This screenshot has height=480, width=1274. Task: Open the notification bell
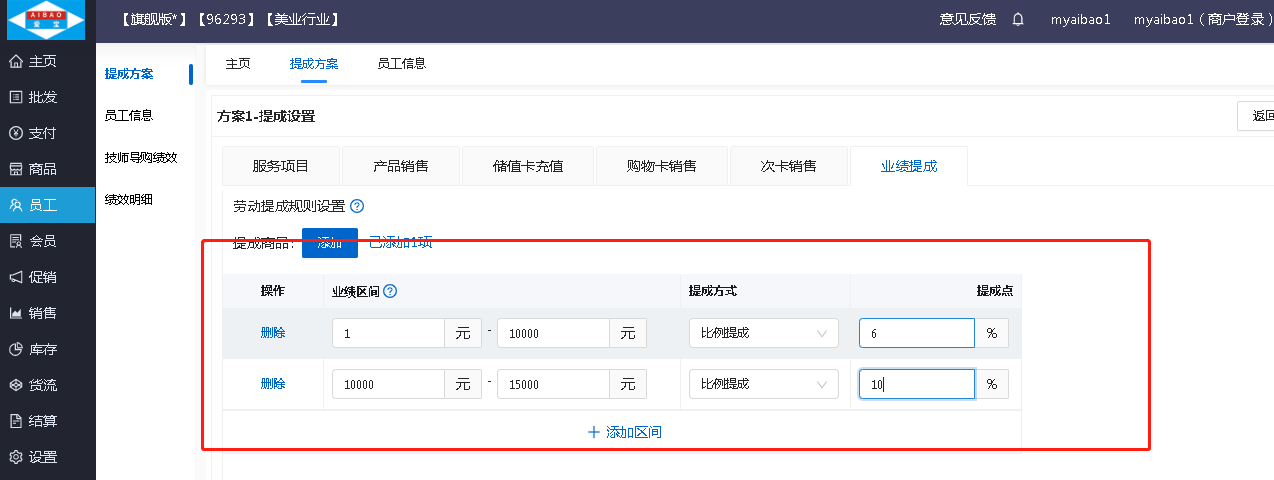1018,19
